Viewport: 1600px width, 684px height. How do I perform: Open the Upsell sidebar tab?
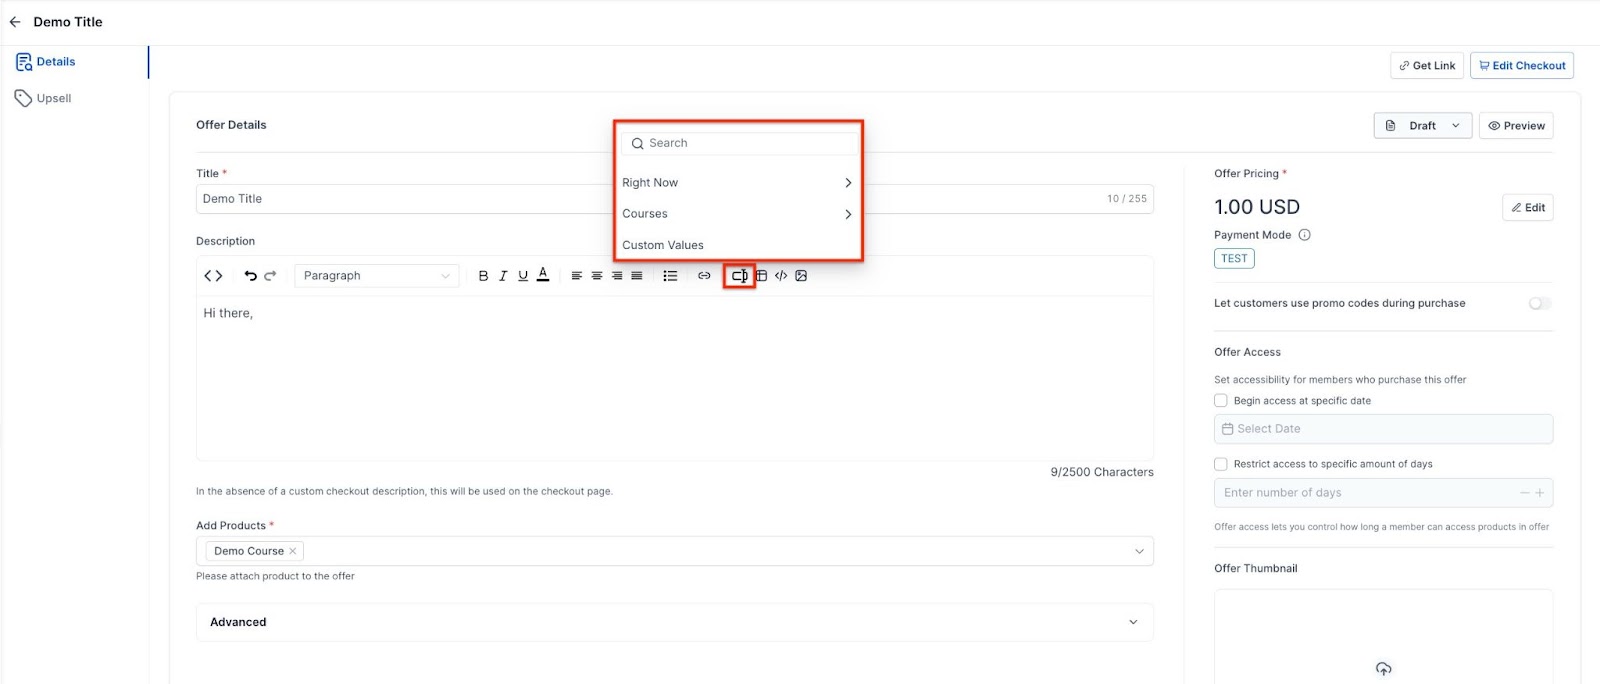coord(43,98)
